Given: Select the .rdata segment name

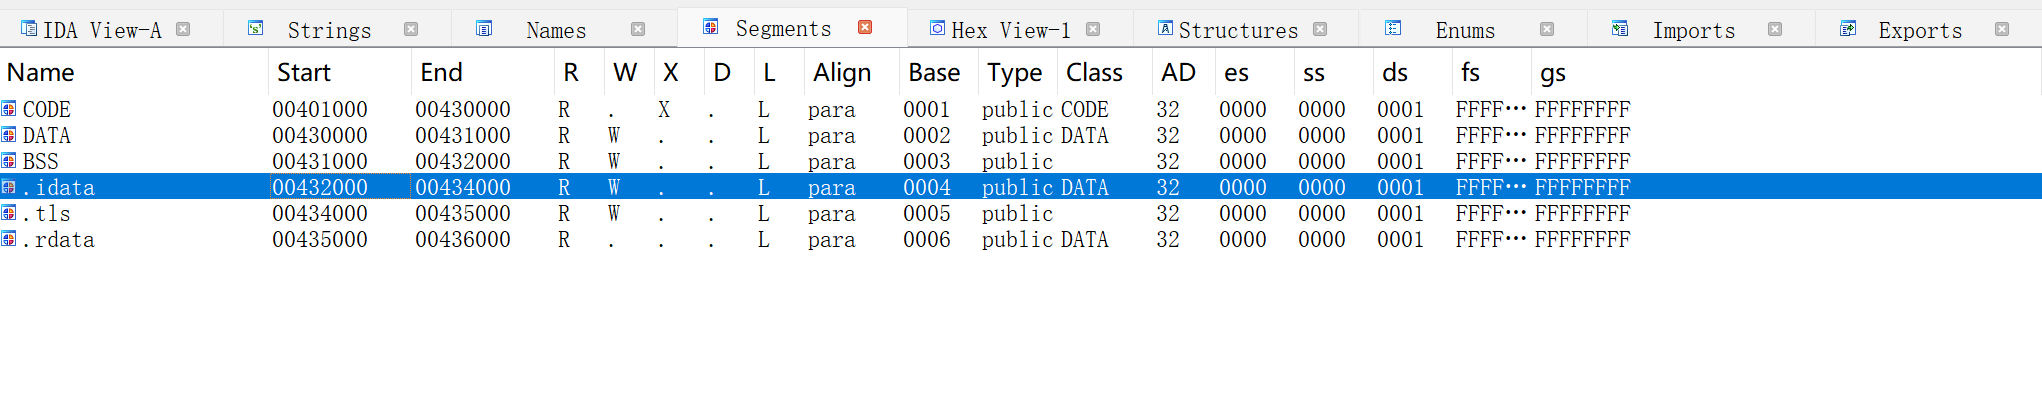Looking at the screenshot, I should tap(59, 239).
